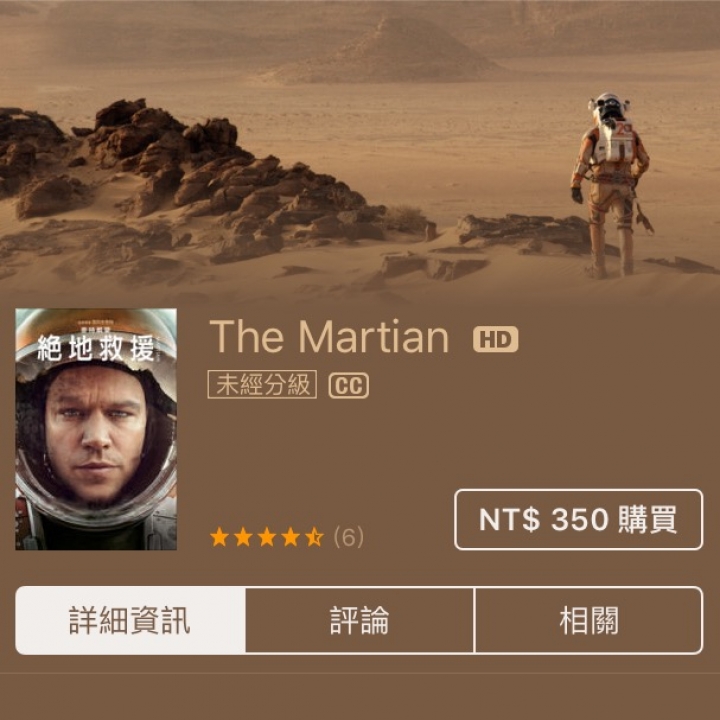Click the HD quality badge
The height and width of the screenshot is (720, 720).
click(495, 339)
